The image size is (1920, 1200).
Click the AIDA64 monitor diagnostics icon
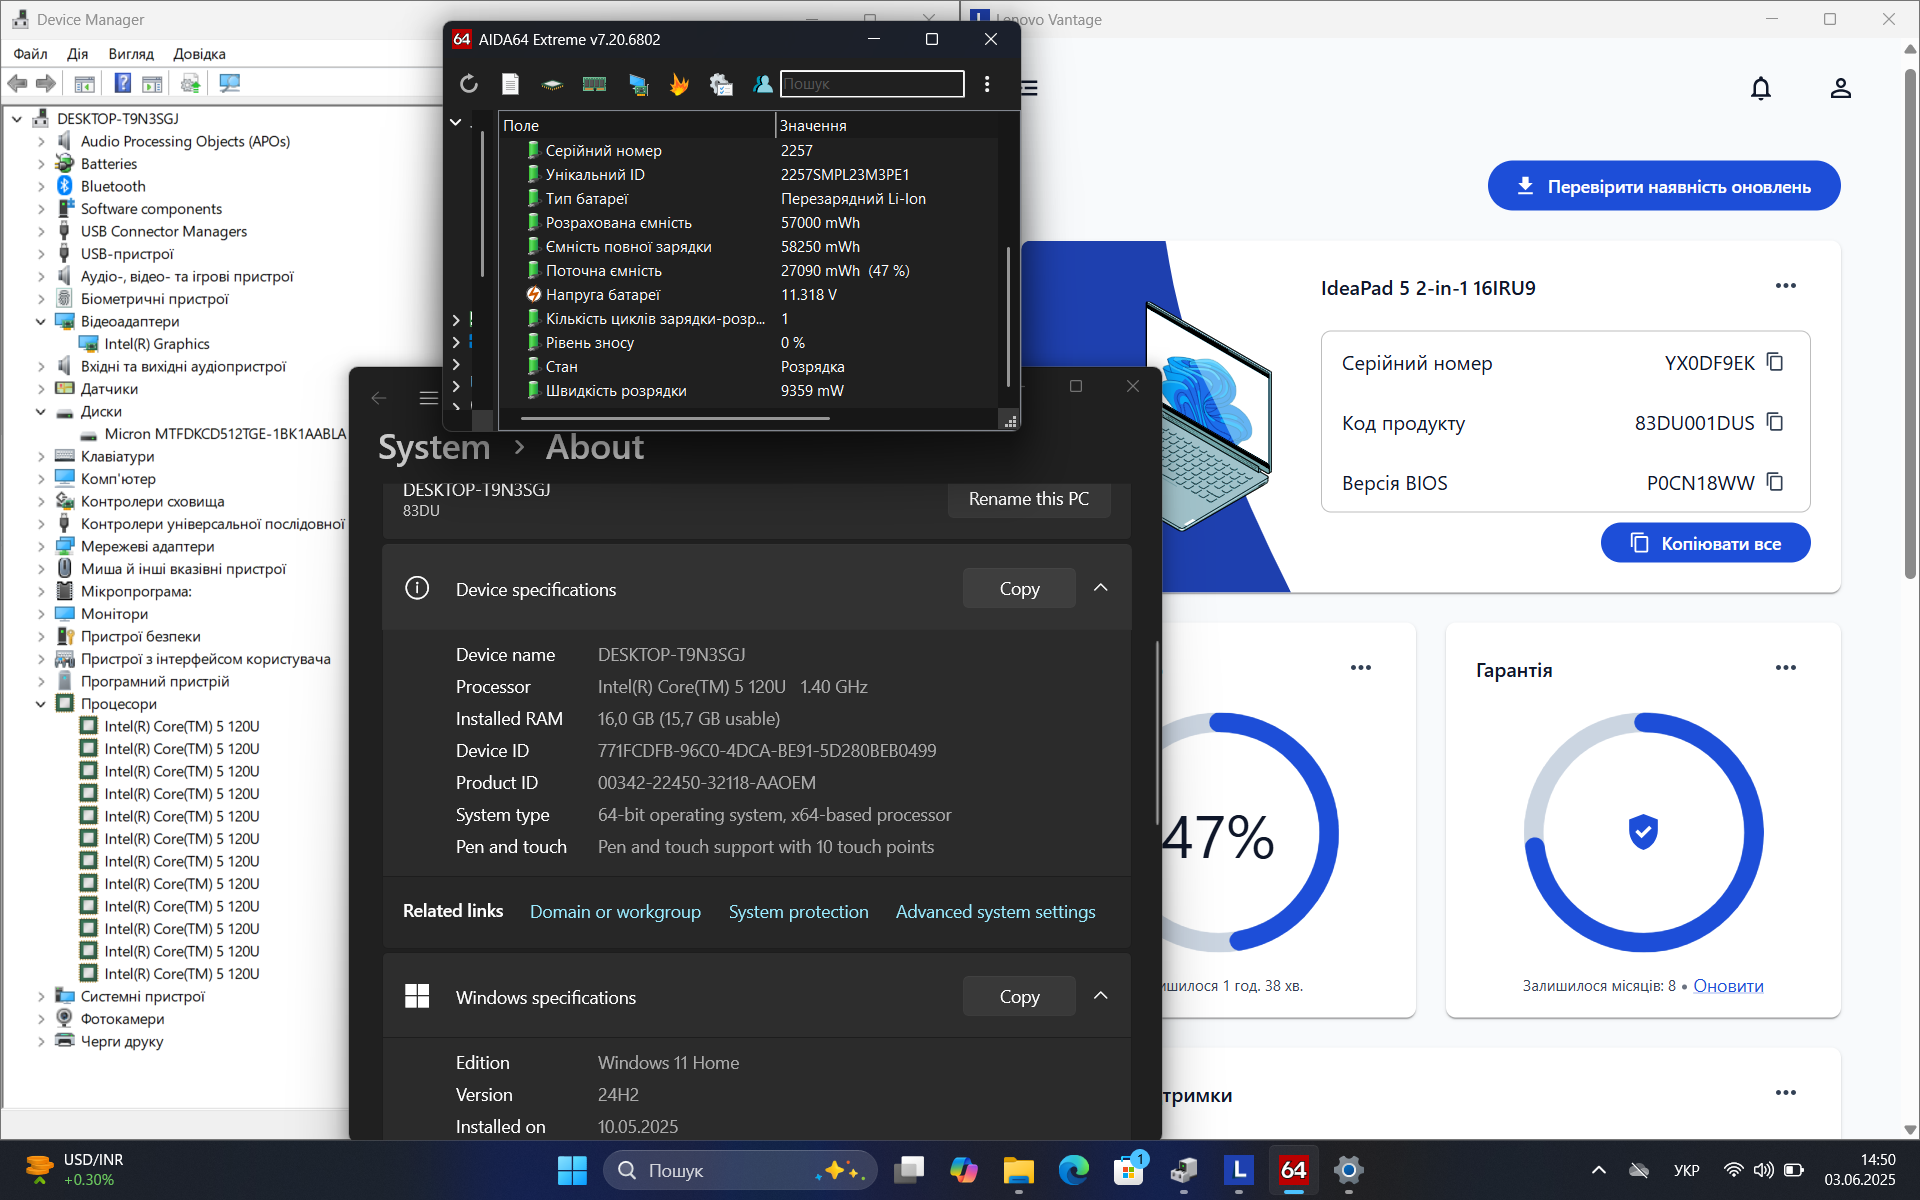(x=638, y=84)
